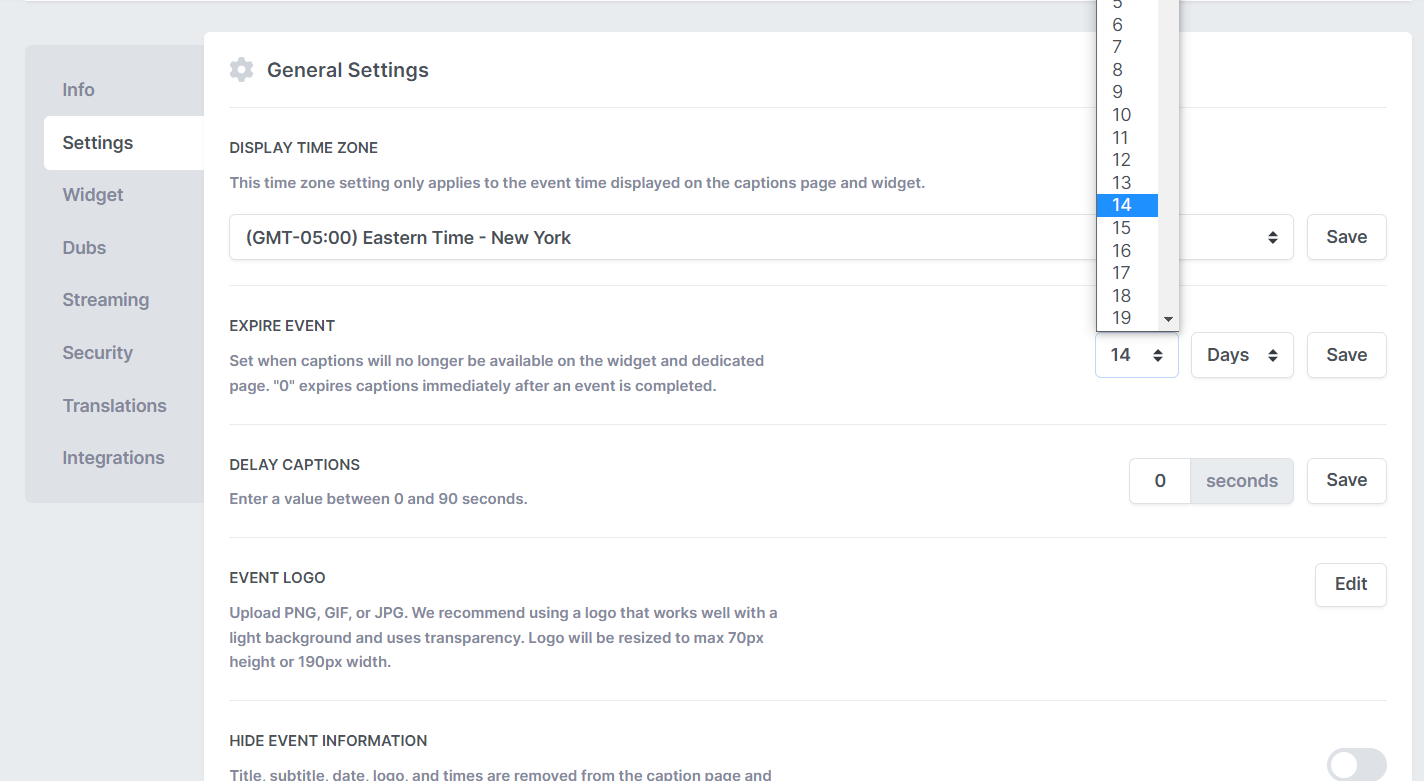Open the Expire Event number dropdown showing 14
The height and width of the screenshot is (781, 1424).
(1136, 355)
